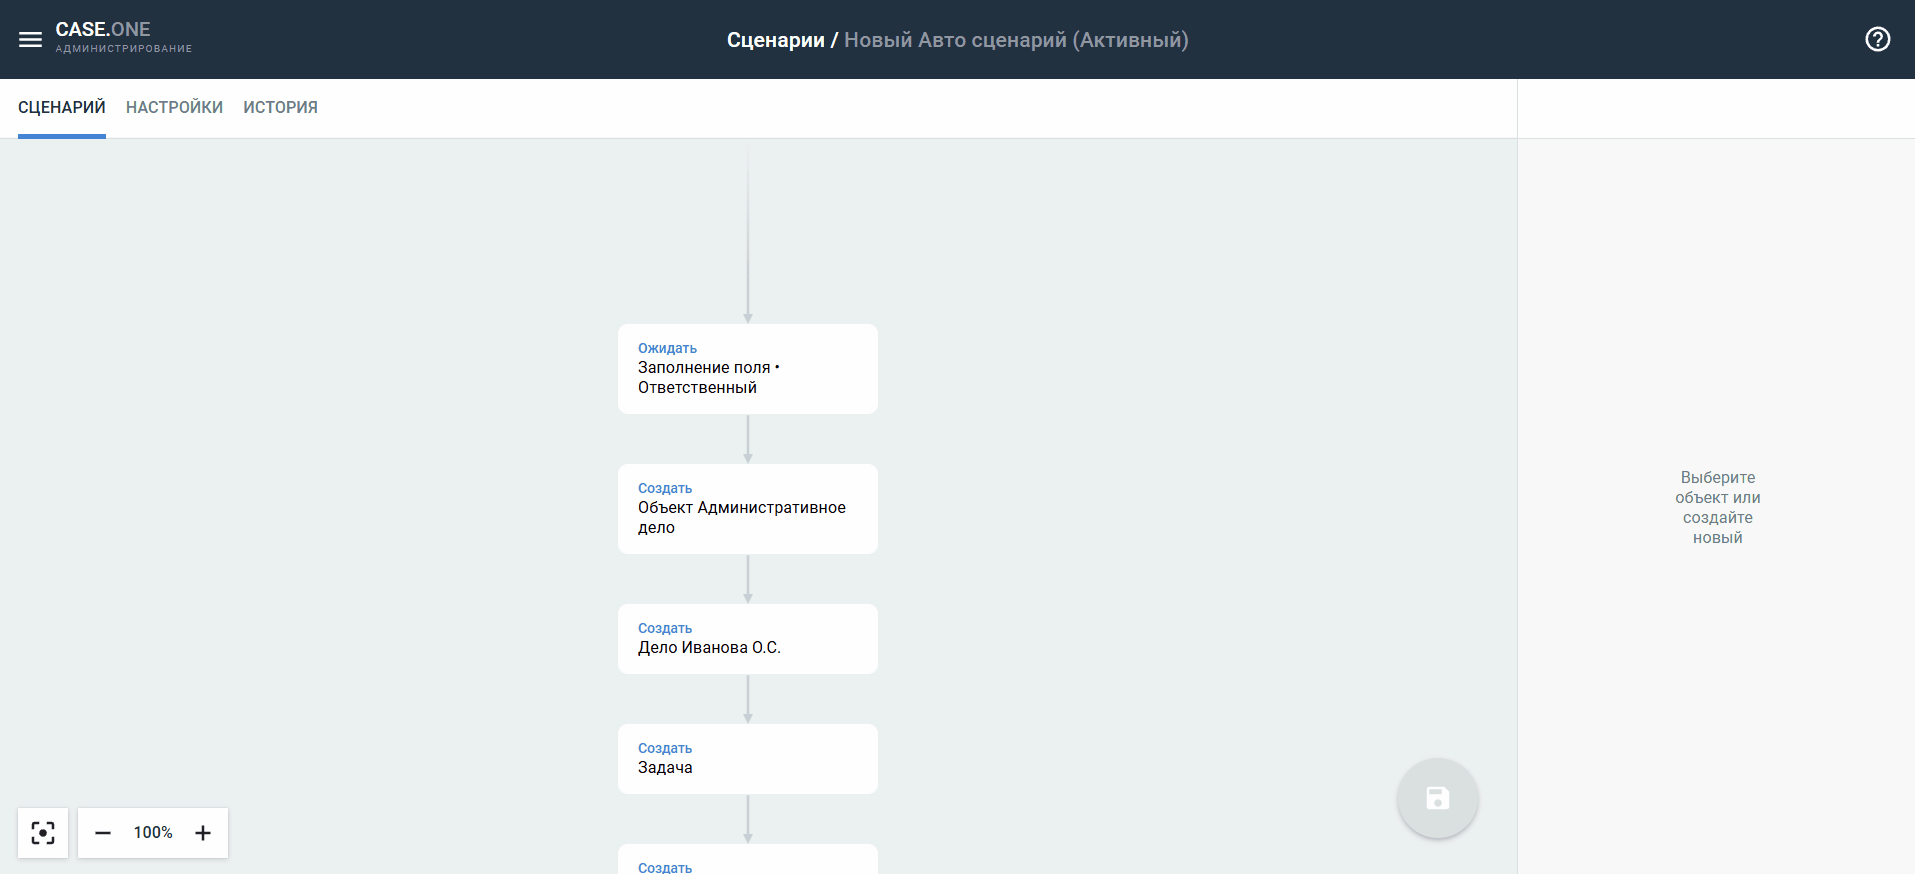Zoom out with the minus button
The height and width of the screenshot is (874, 1915).
pos(103,833)
